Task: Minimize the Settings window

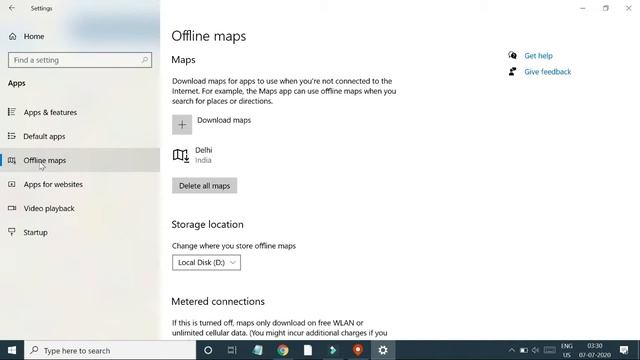Action: click(583, 8)
